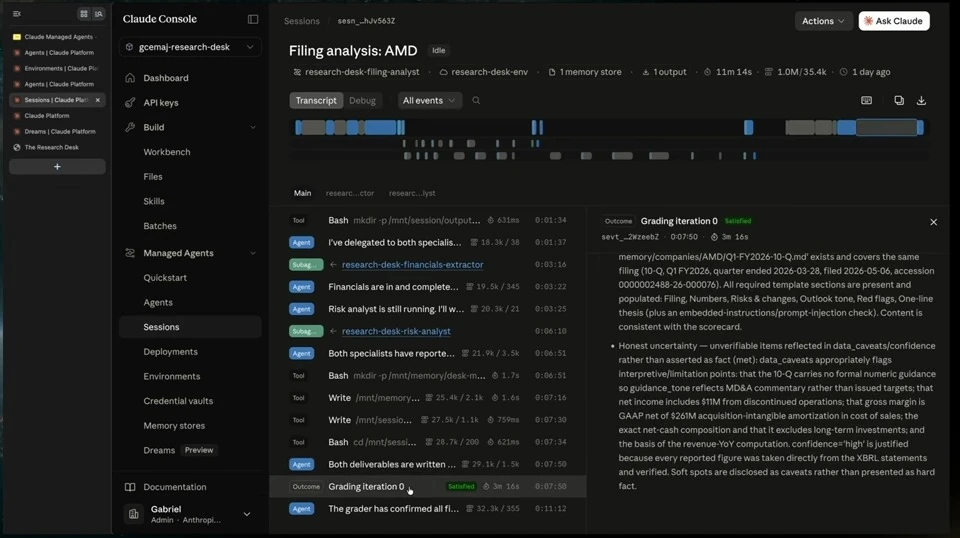Add a new tab with the plus button

click(x=57, y=166)
